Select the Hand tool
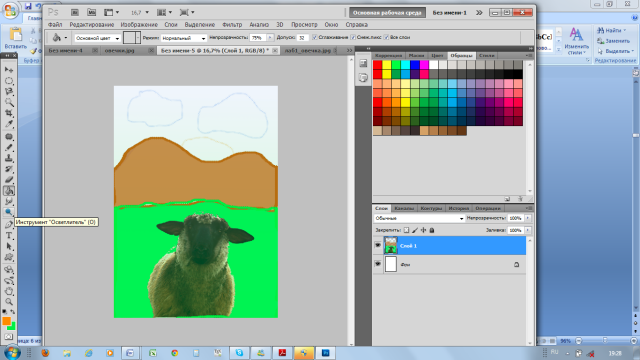The width and height of the screenshot is (640, 360). click(x=9, y=291)
